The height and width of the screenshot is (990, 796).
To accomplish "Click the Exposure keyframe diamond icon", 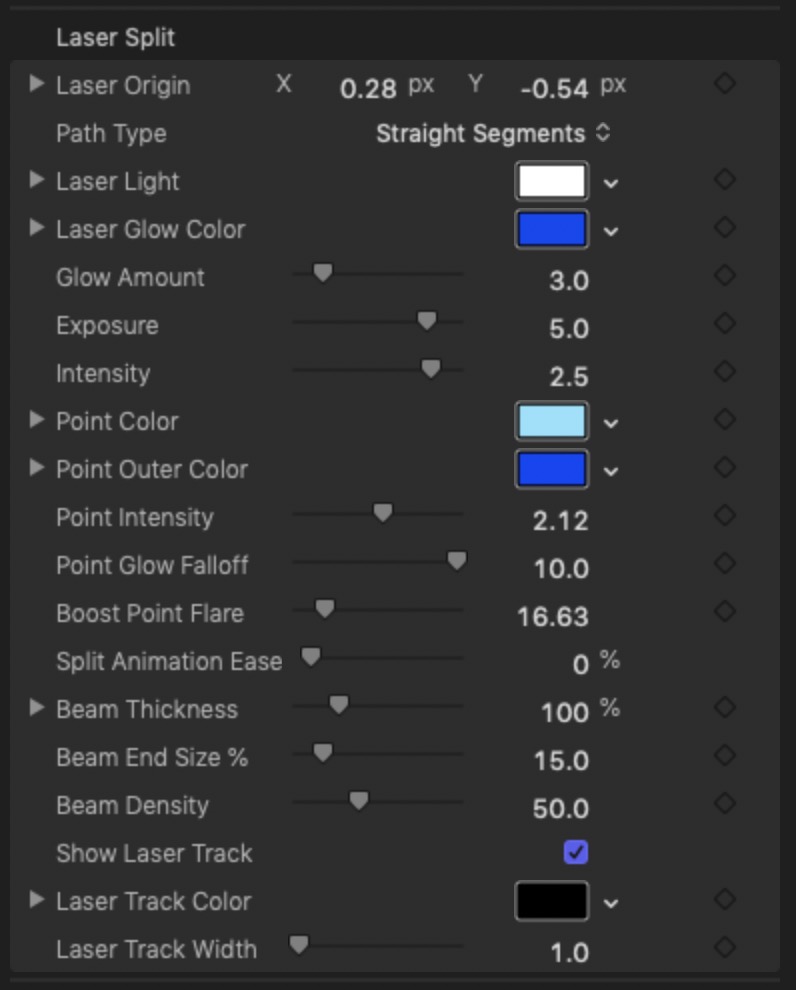I will click(x=725, y=323).
